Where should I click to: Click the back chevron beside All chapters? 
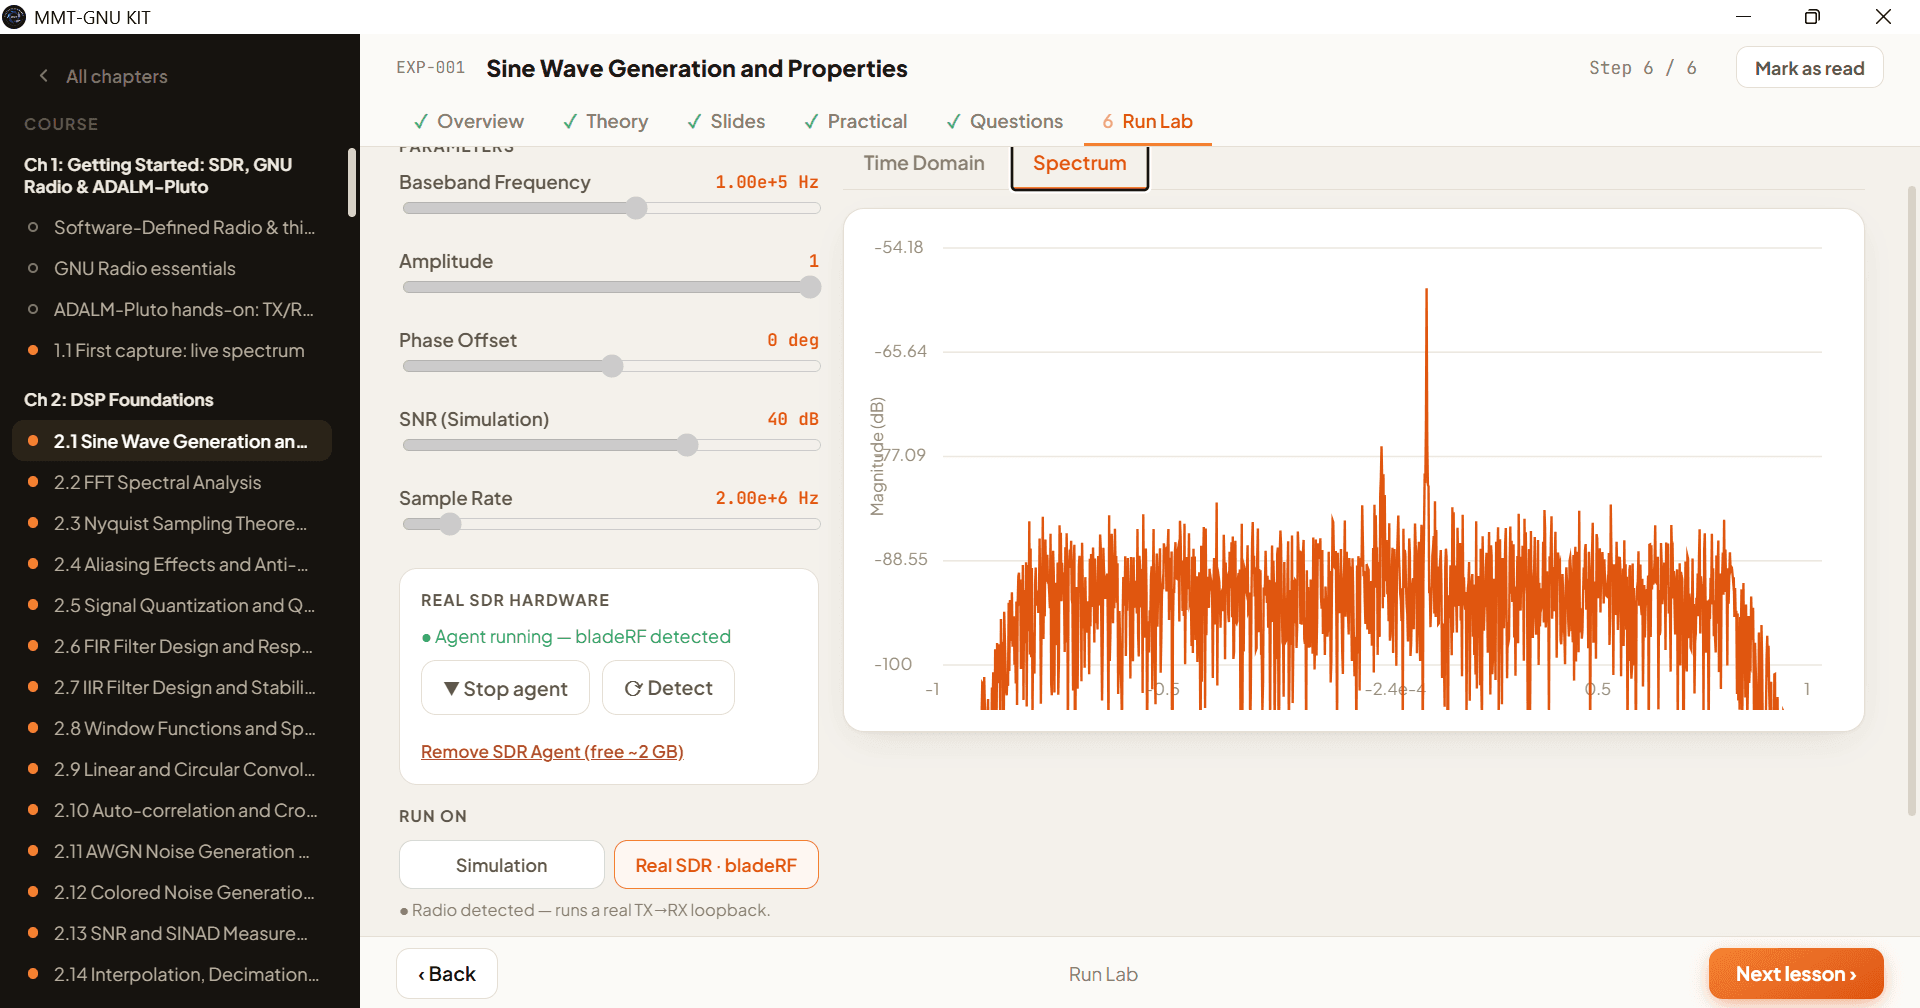point(43,76)
